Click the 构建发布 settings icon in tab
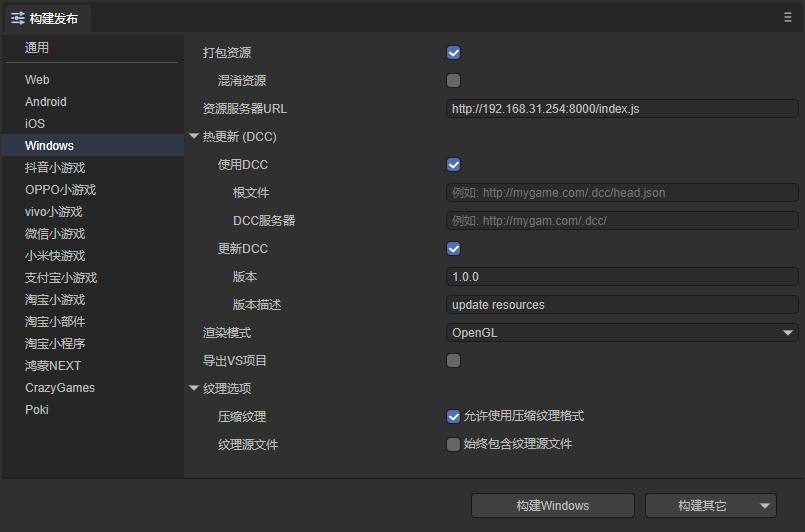Image resolution: width=805 pixels, height=532 pixels. [x=18, y=18]
